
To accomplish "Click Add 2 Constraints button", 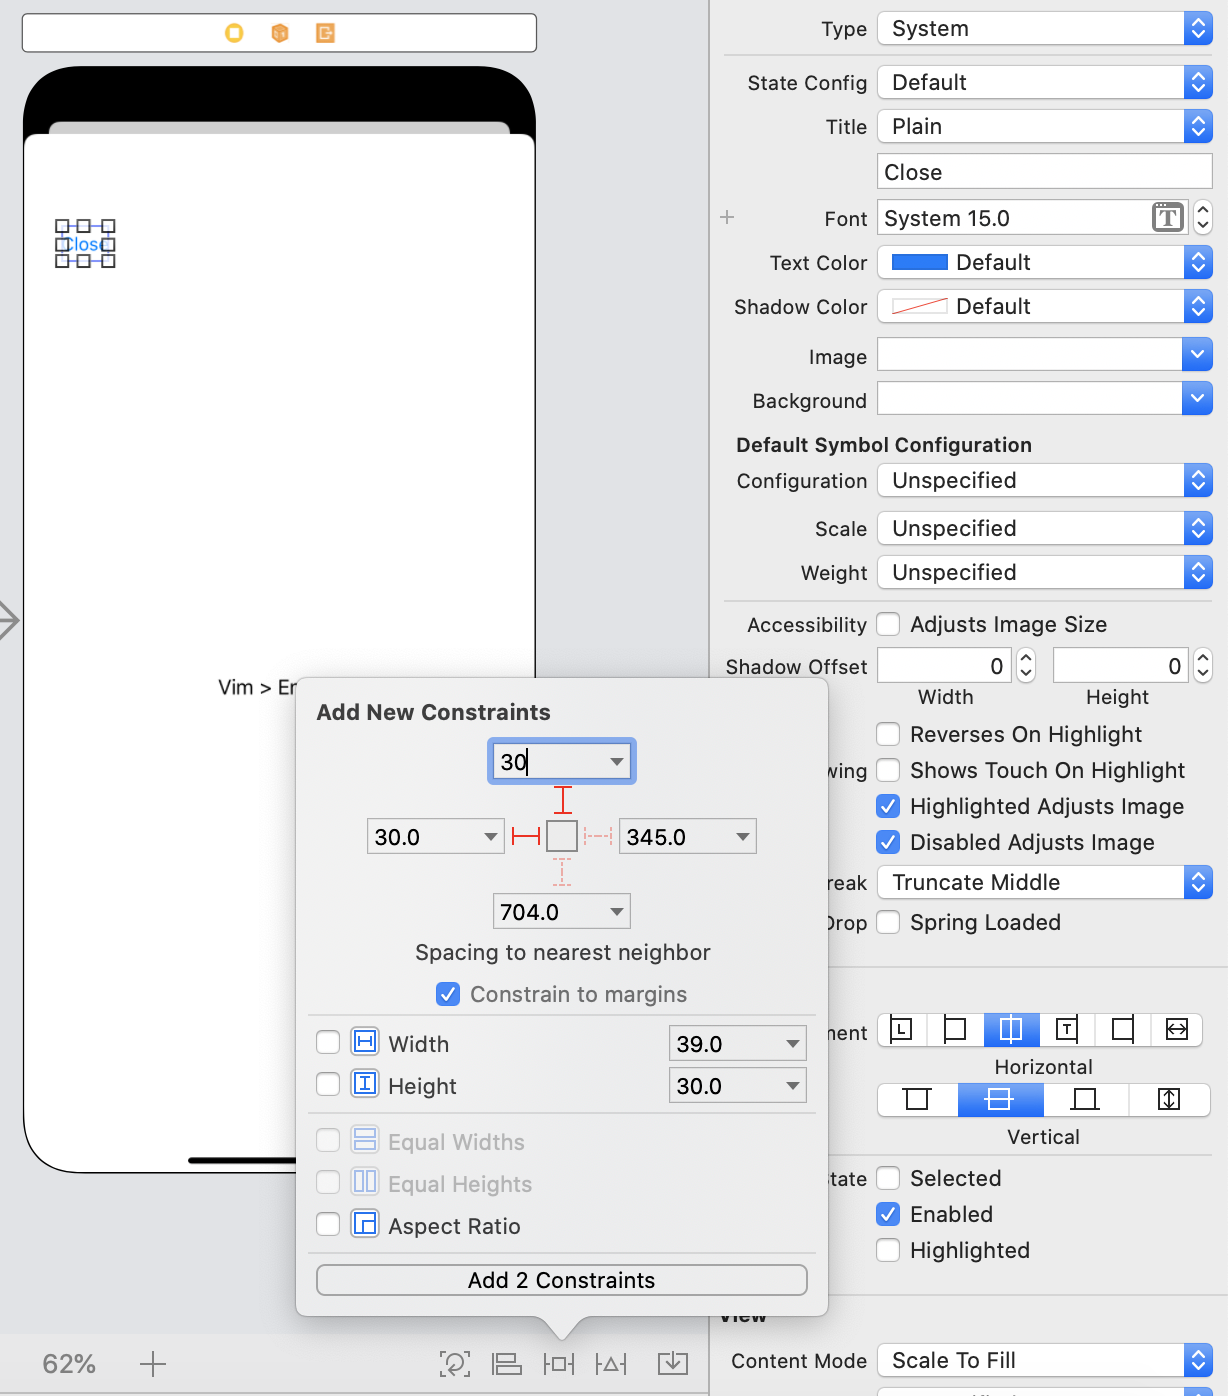I will (x=562, y=1280).
